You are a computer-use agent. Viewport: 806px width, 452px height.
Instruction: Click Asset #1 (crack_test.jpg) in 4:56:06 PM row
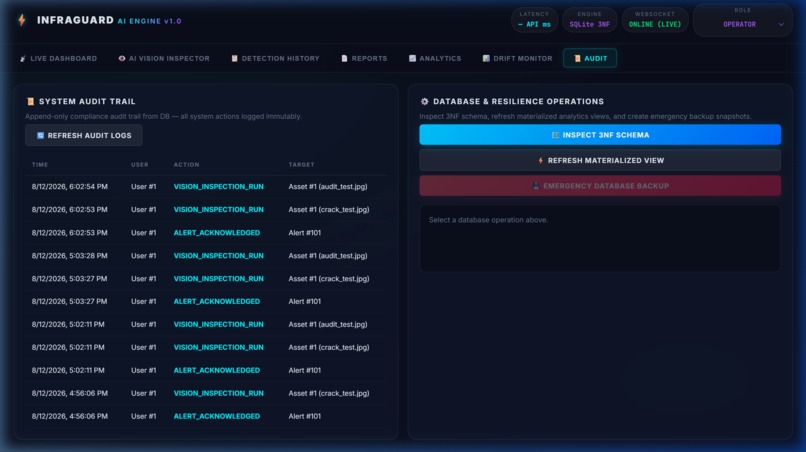tap(328, 393)
